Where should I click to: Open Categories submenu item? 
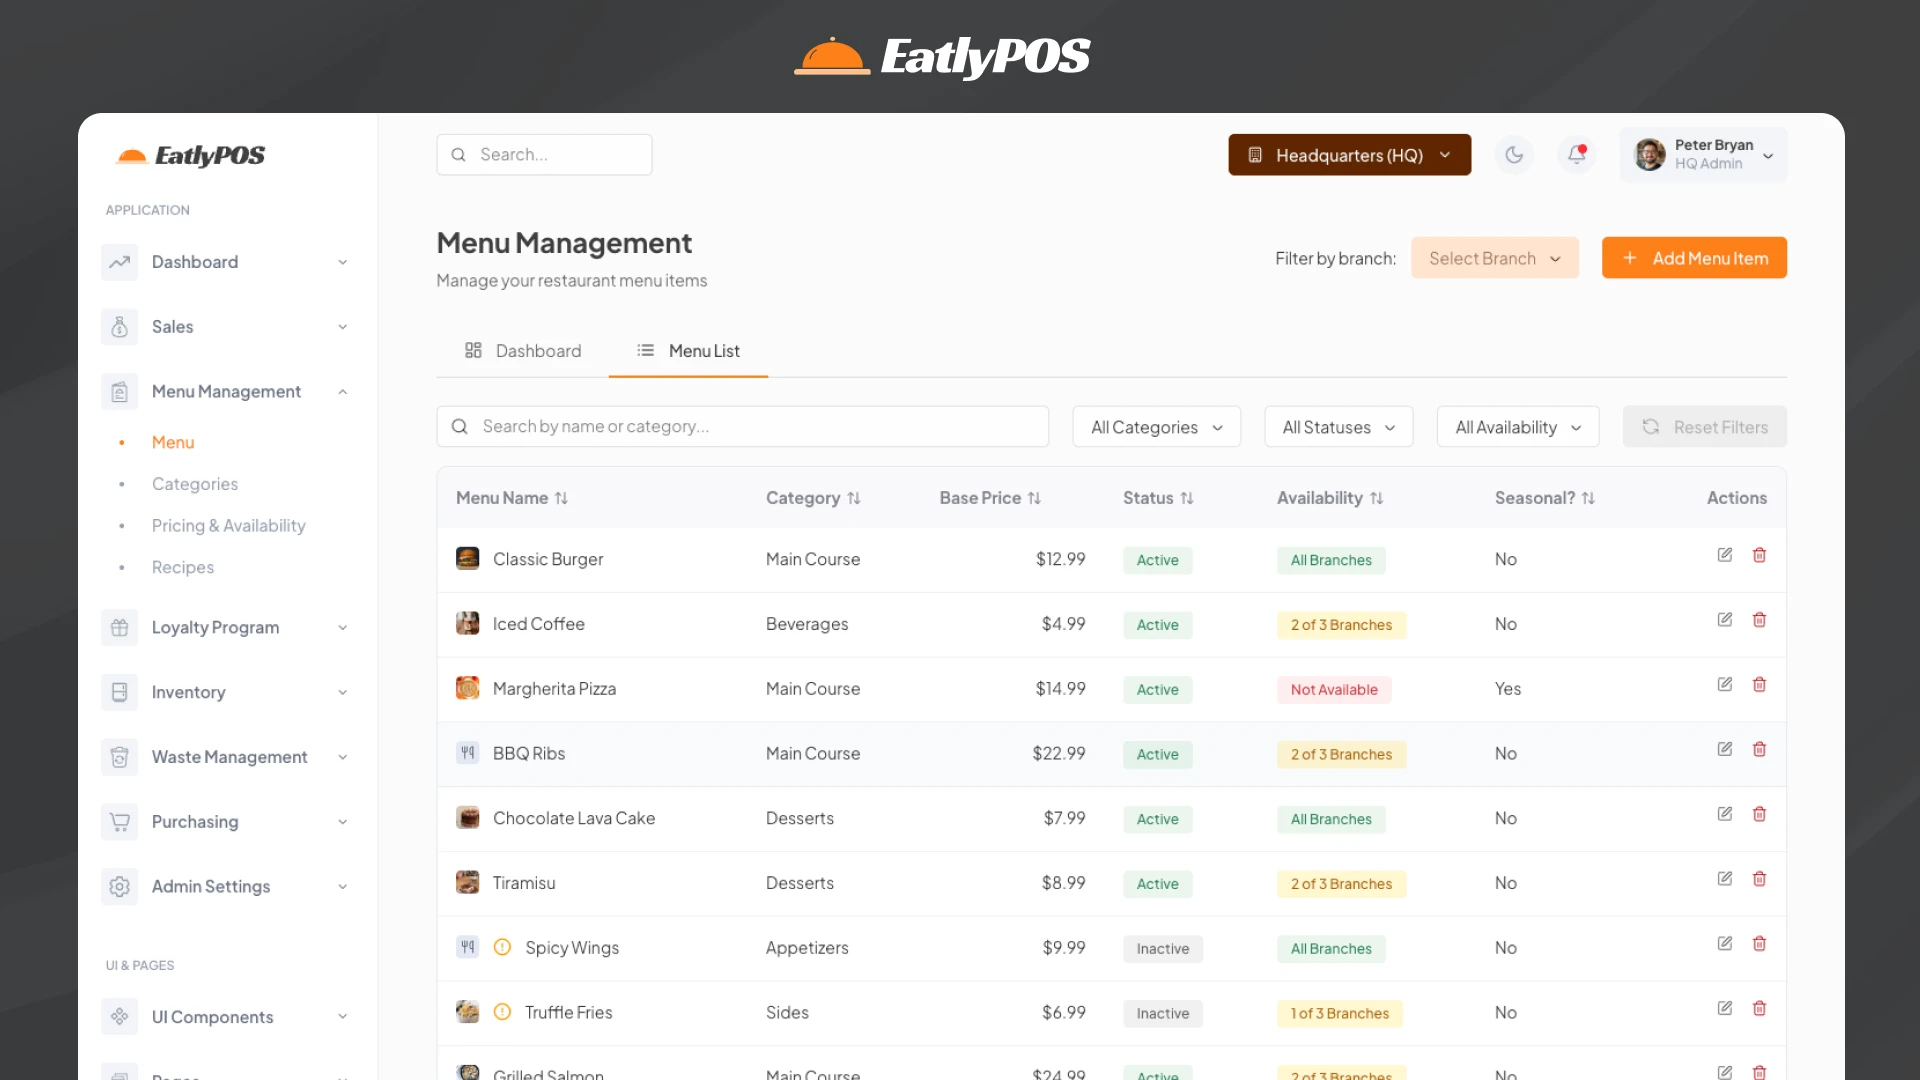tap(195, 484)
